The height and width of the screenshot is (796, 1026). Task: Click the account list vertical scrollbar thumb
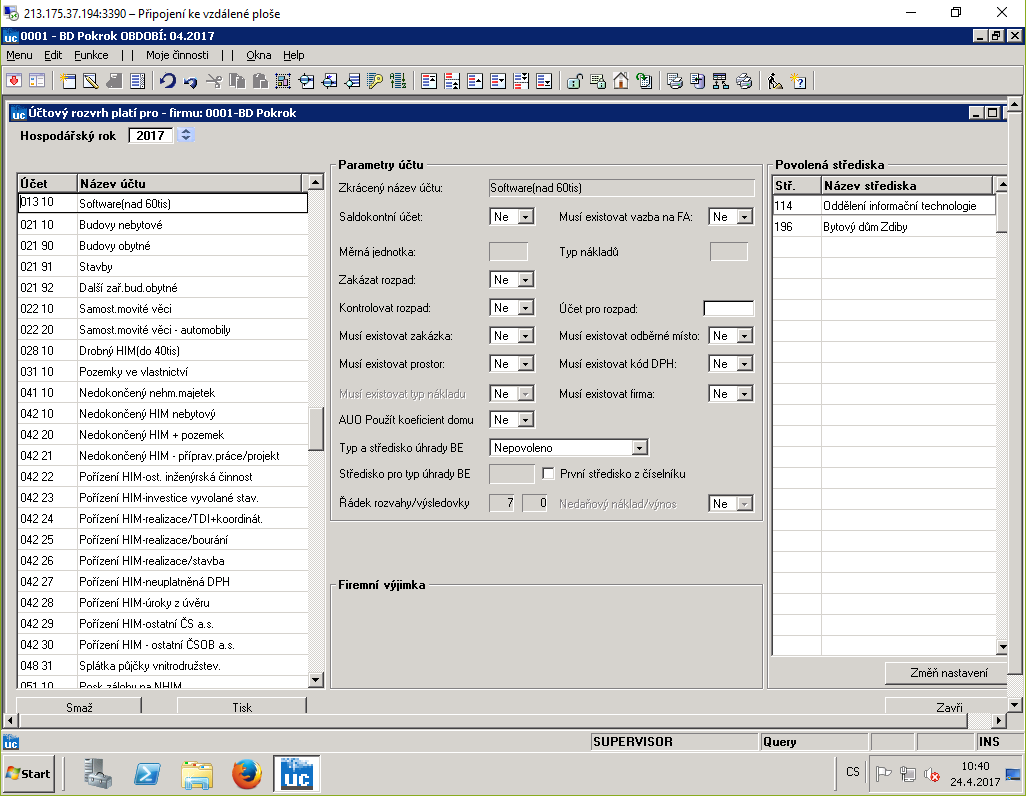point(315,429)
